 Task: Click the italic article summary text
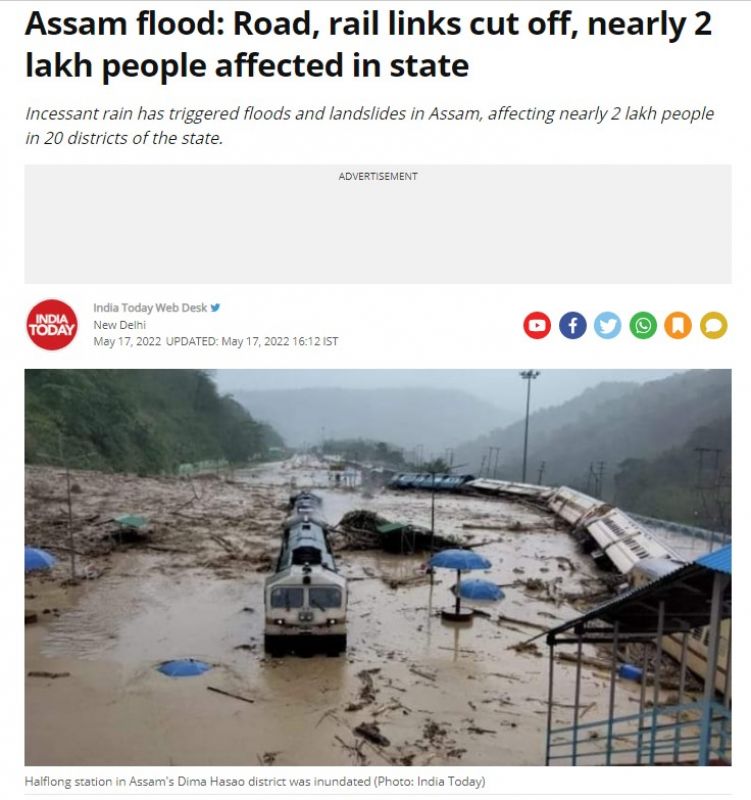[369, 126]
